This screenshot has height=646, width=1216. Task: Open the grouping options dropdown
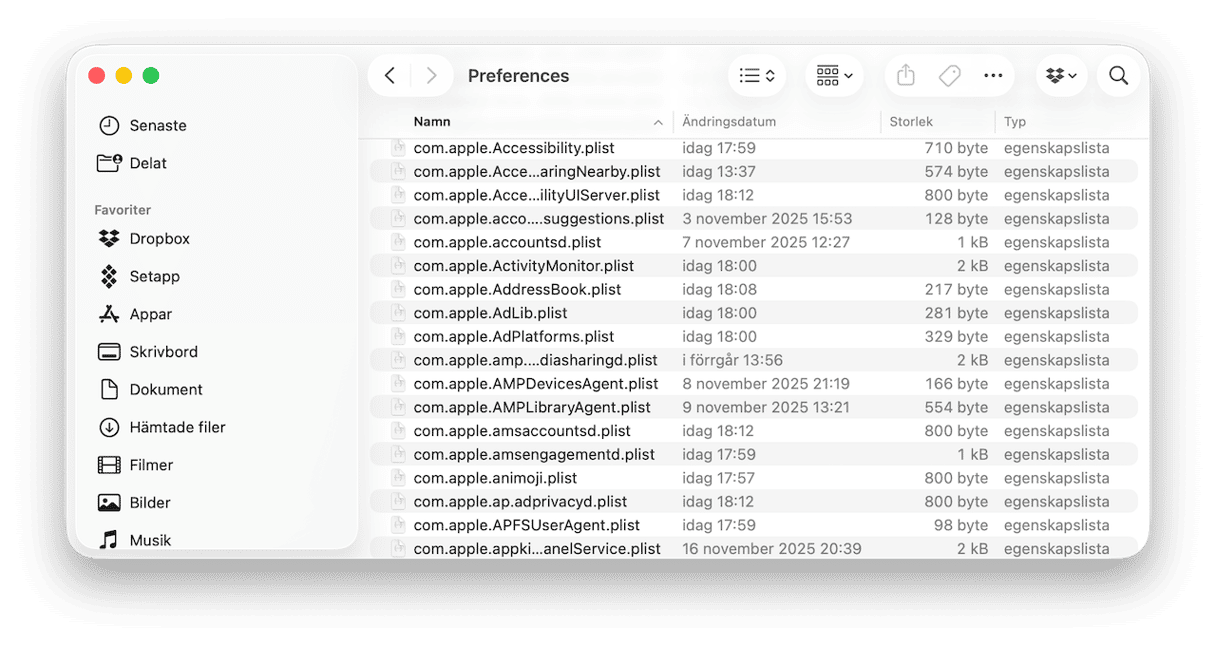click(x=834, y=76)
